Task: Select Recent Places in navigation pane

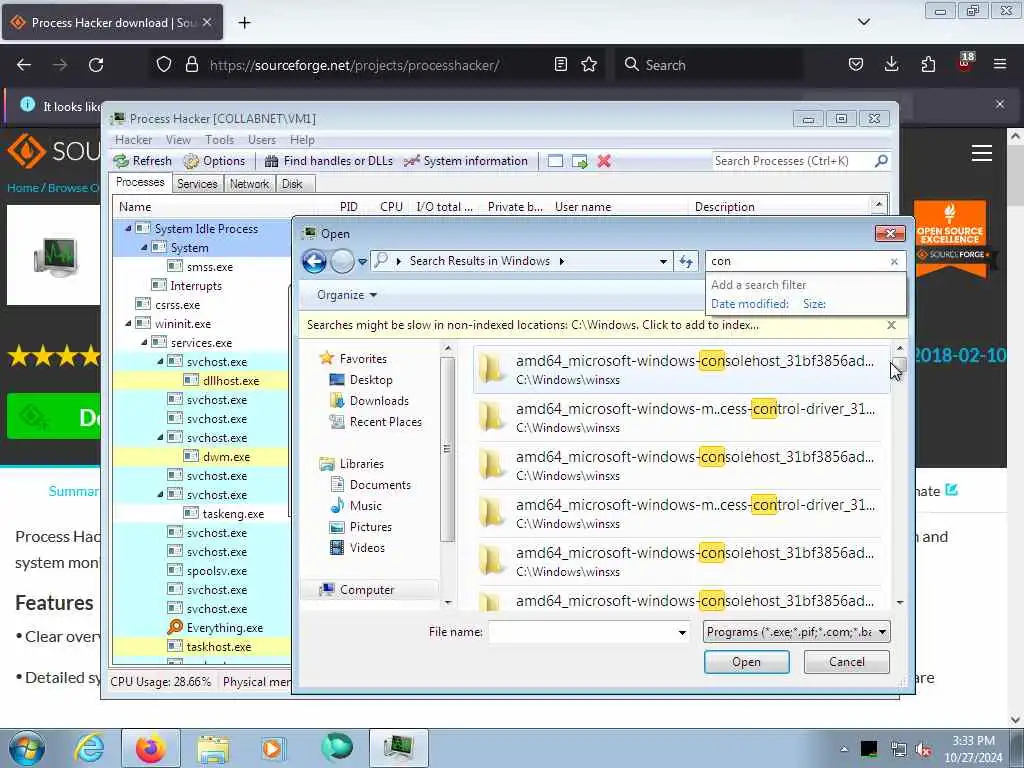Action: (385, 422)
